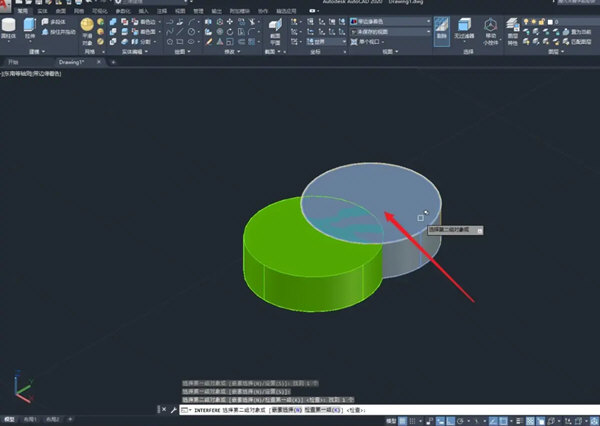Switch to the Drawing1 file tab
The width and height of the screenshot is (600, 426).
point(72,62)
